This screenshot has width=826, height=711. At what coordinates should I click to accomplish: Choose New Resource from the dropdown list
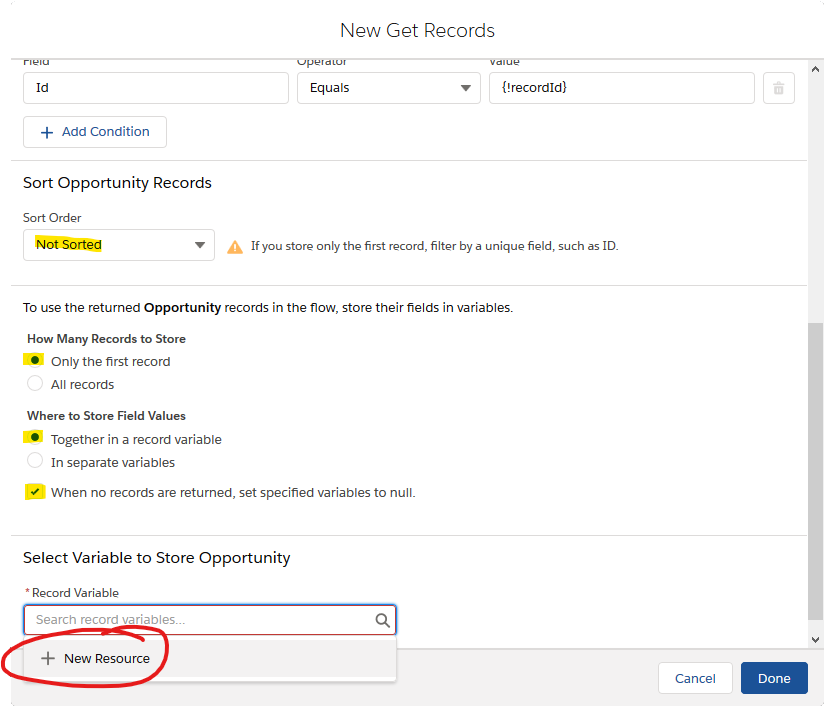pos(210,658)
